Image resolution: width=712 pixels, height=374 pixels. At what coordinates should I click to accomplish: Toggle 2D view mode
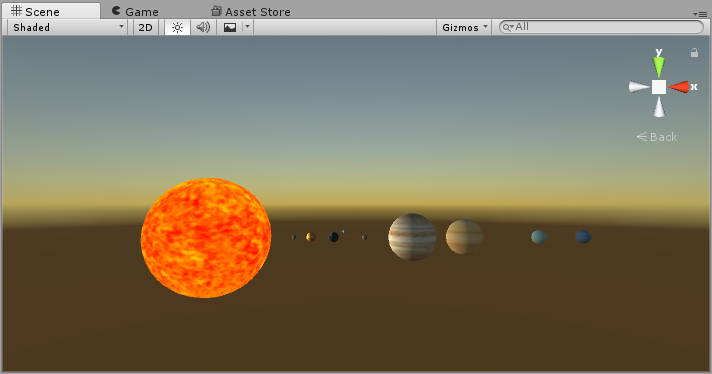(x=145, y=27)
